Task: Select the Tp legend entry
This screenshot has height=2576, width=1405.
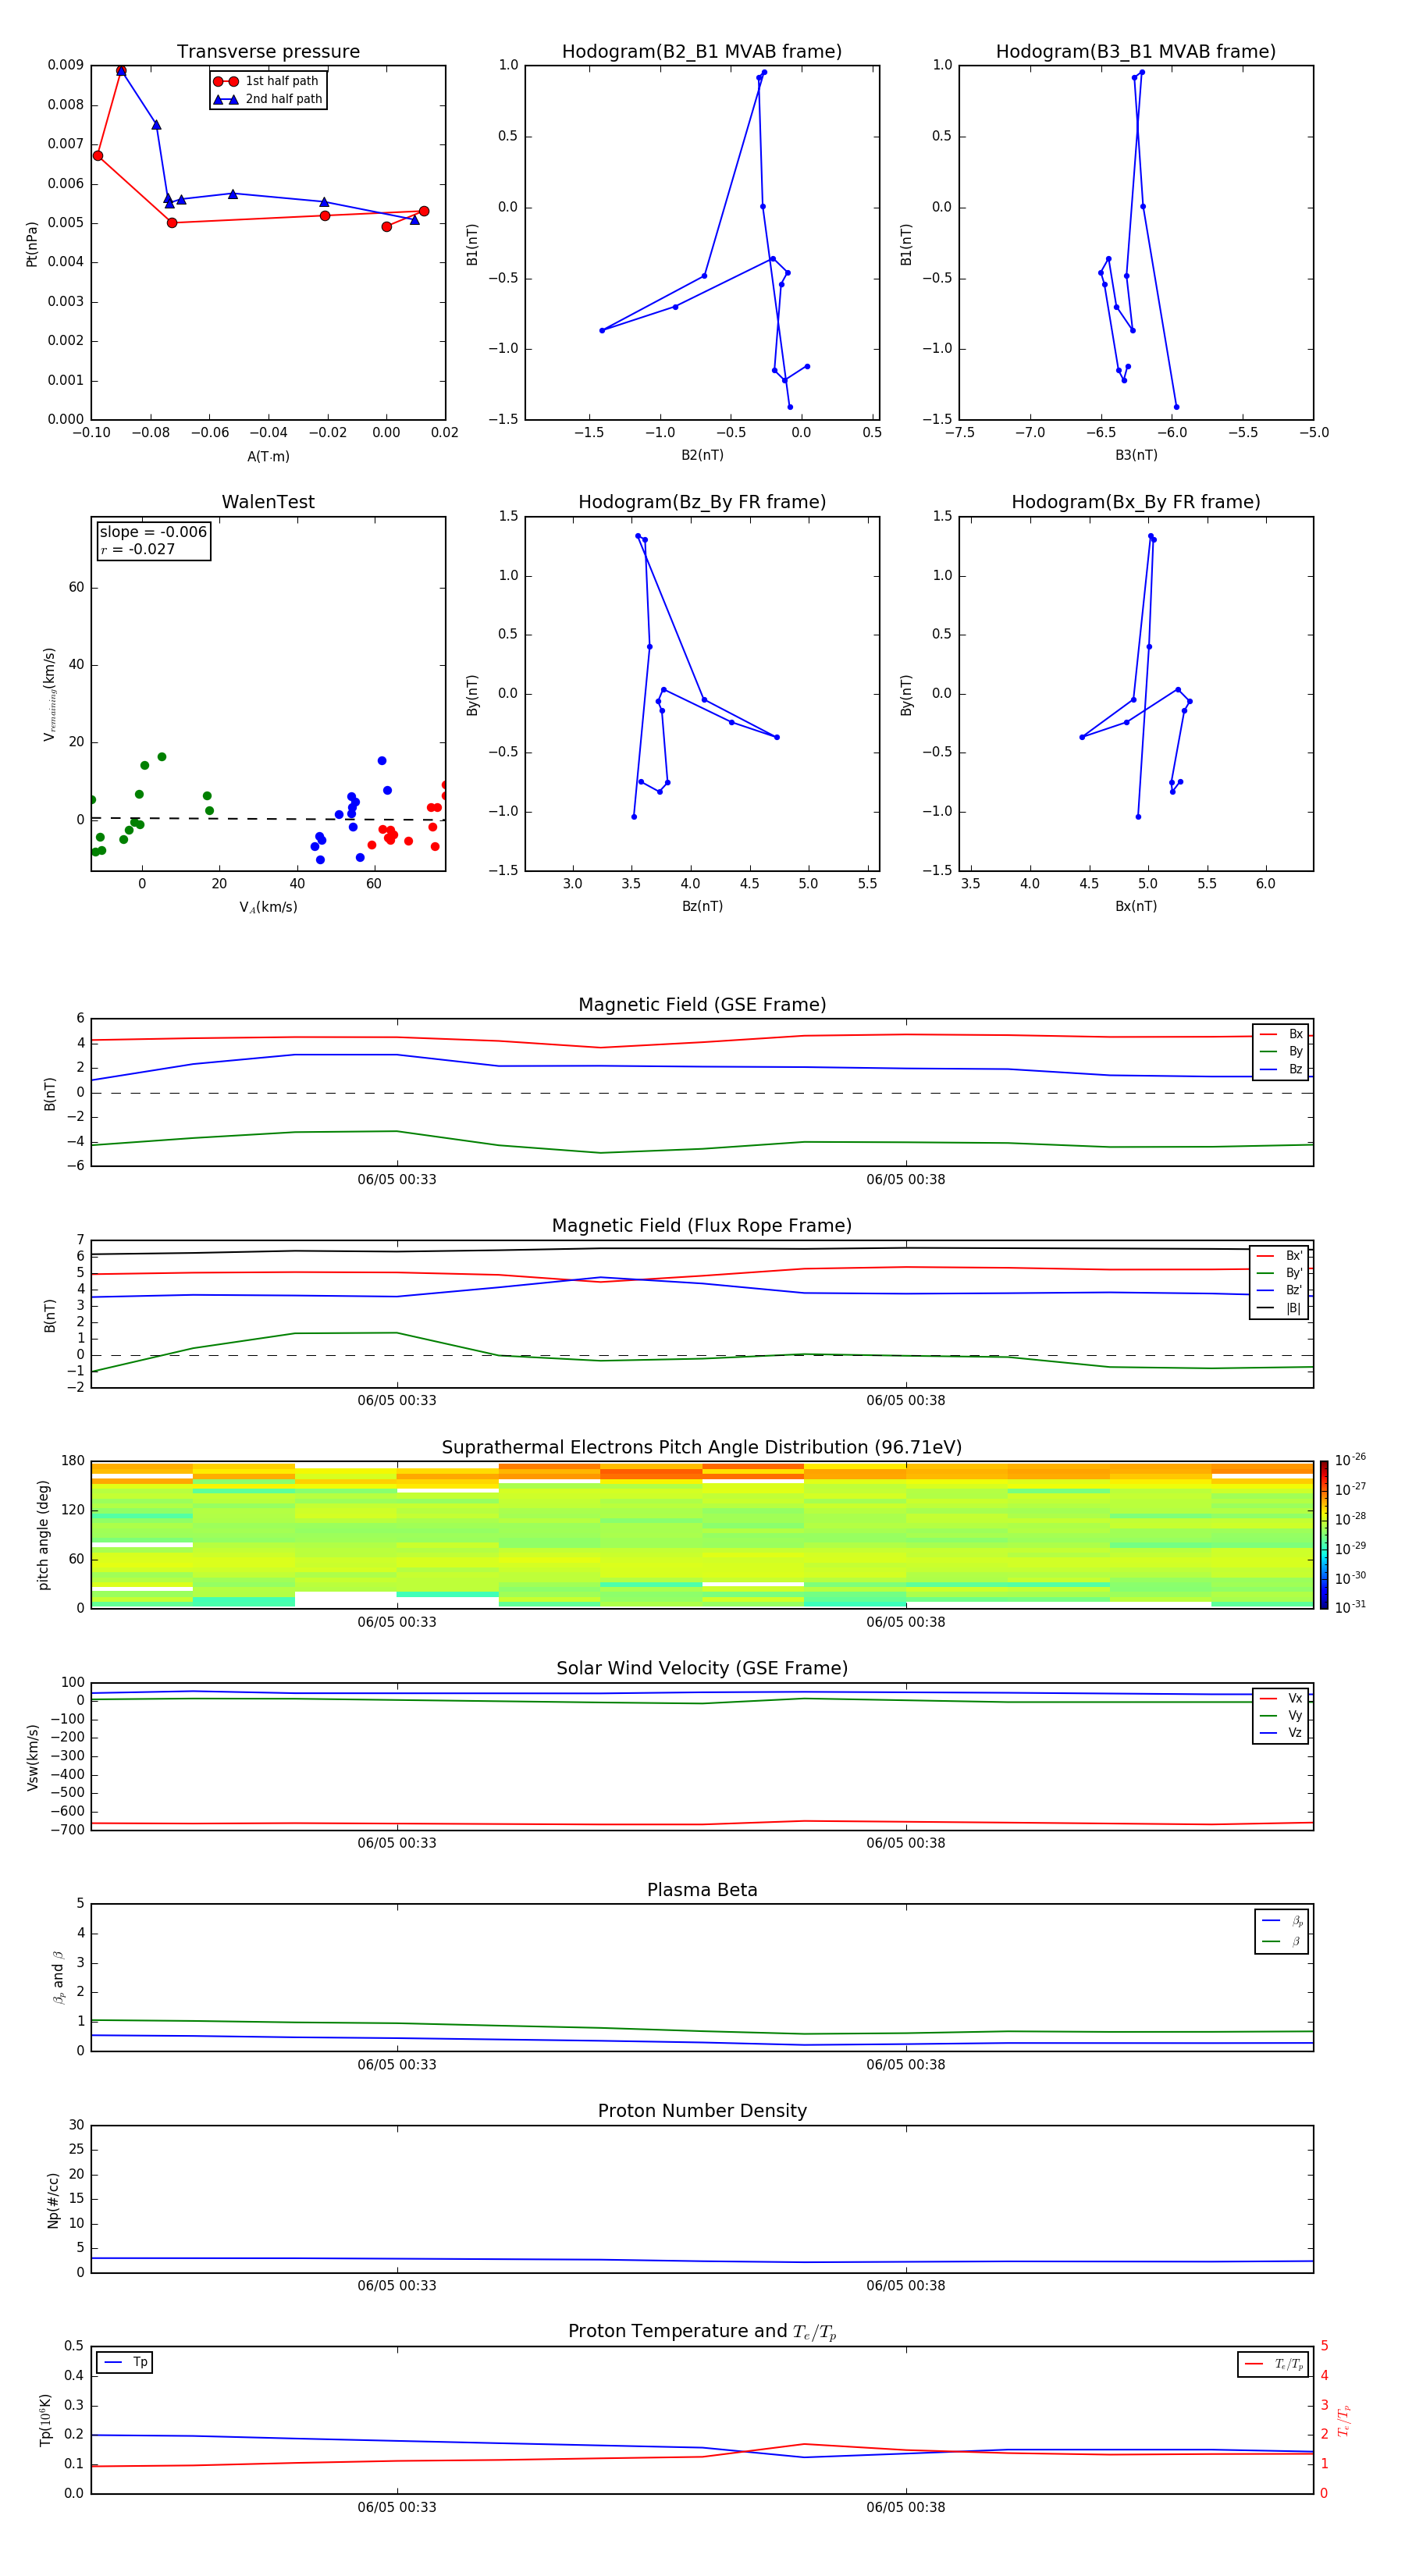Action: pos(125,2362)
